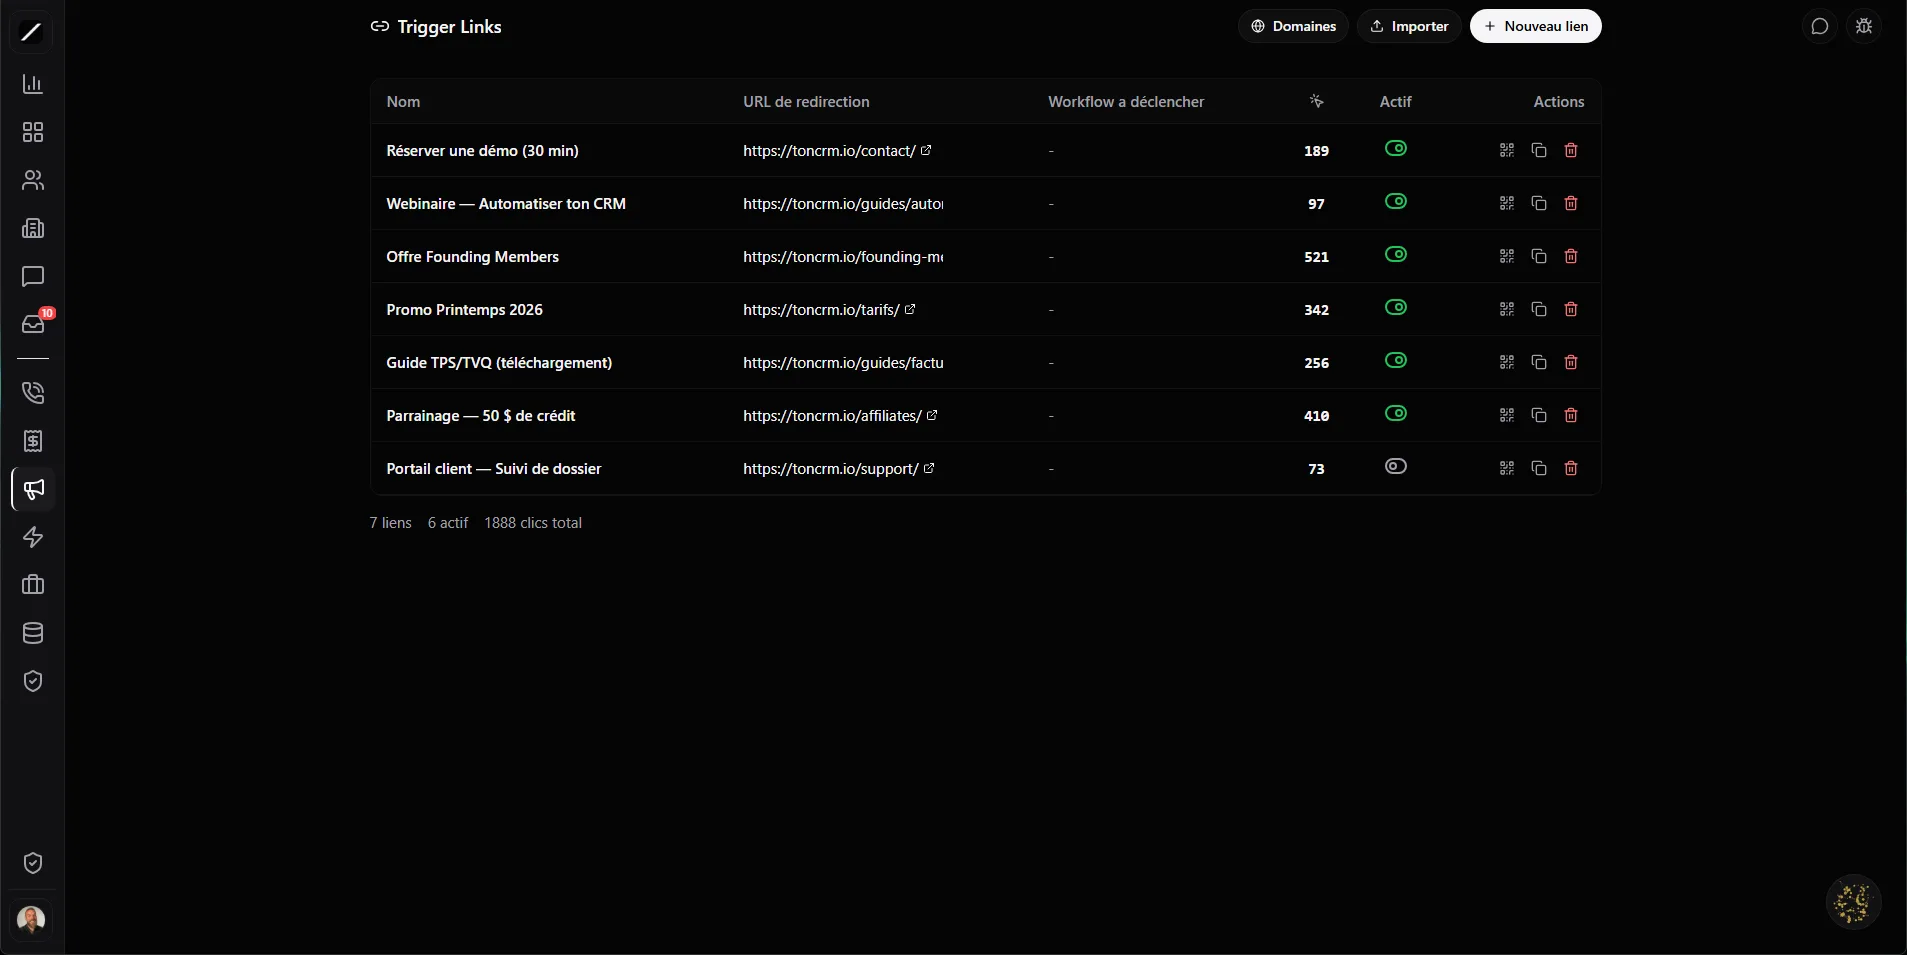Viewport: 1907px width, 955px height.
Task: Show QR code for Parrainage link
Action: pos(1507,415)
